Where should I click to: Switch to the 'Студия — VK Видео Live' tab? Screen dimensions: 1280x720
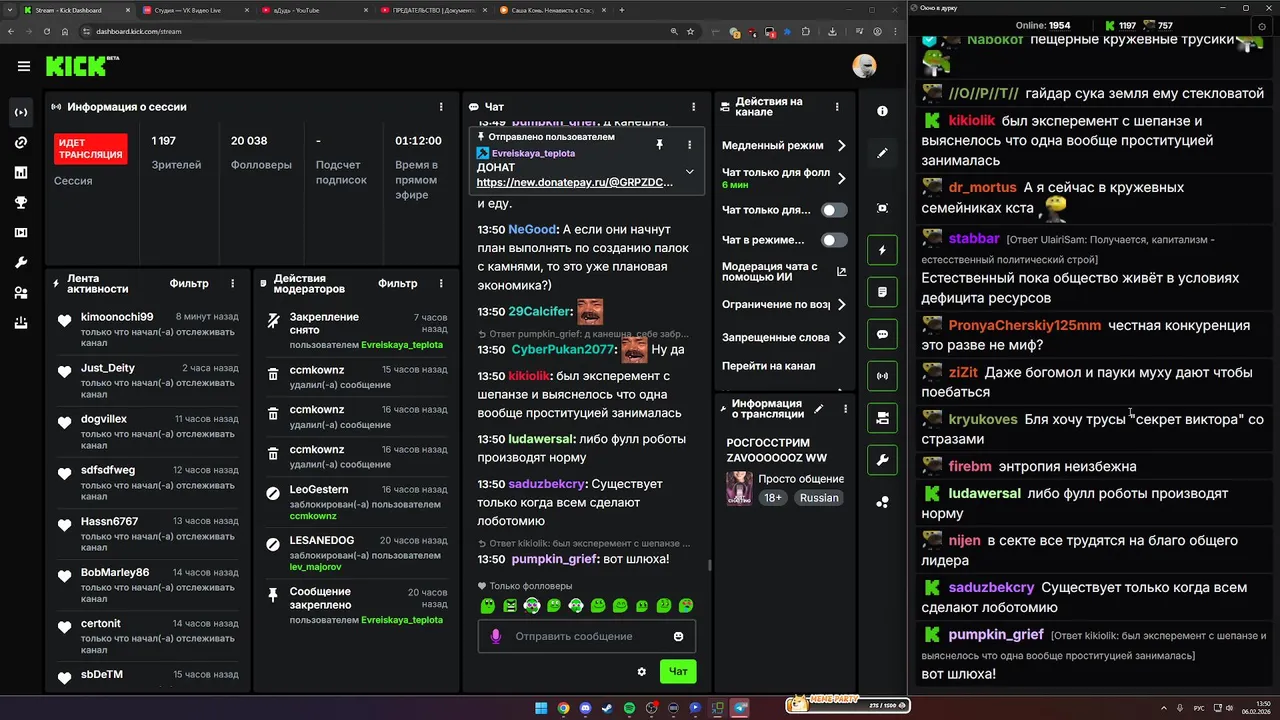coord(195,10)
